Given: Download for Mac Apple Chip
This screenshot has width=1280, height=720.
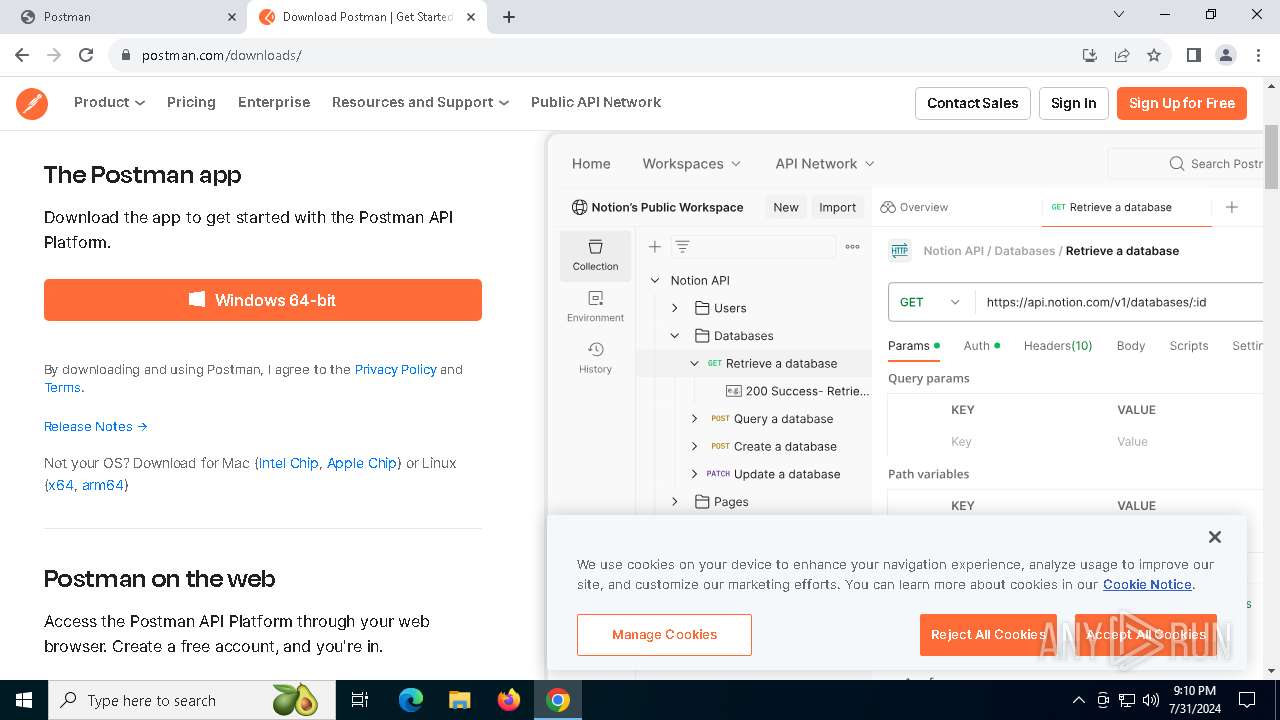Looking at the screenshot, I should tap(362, 463).
